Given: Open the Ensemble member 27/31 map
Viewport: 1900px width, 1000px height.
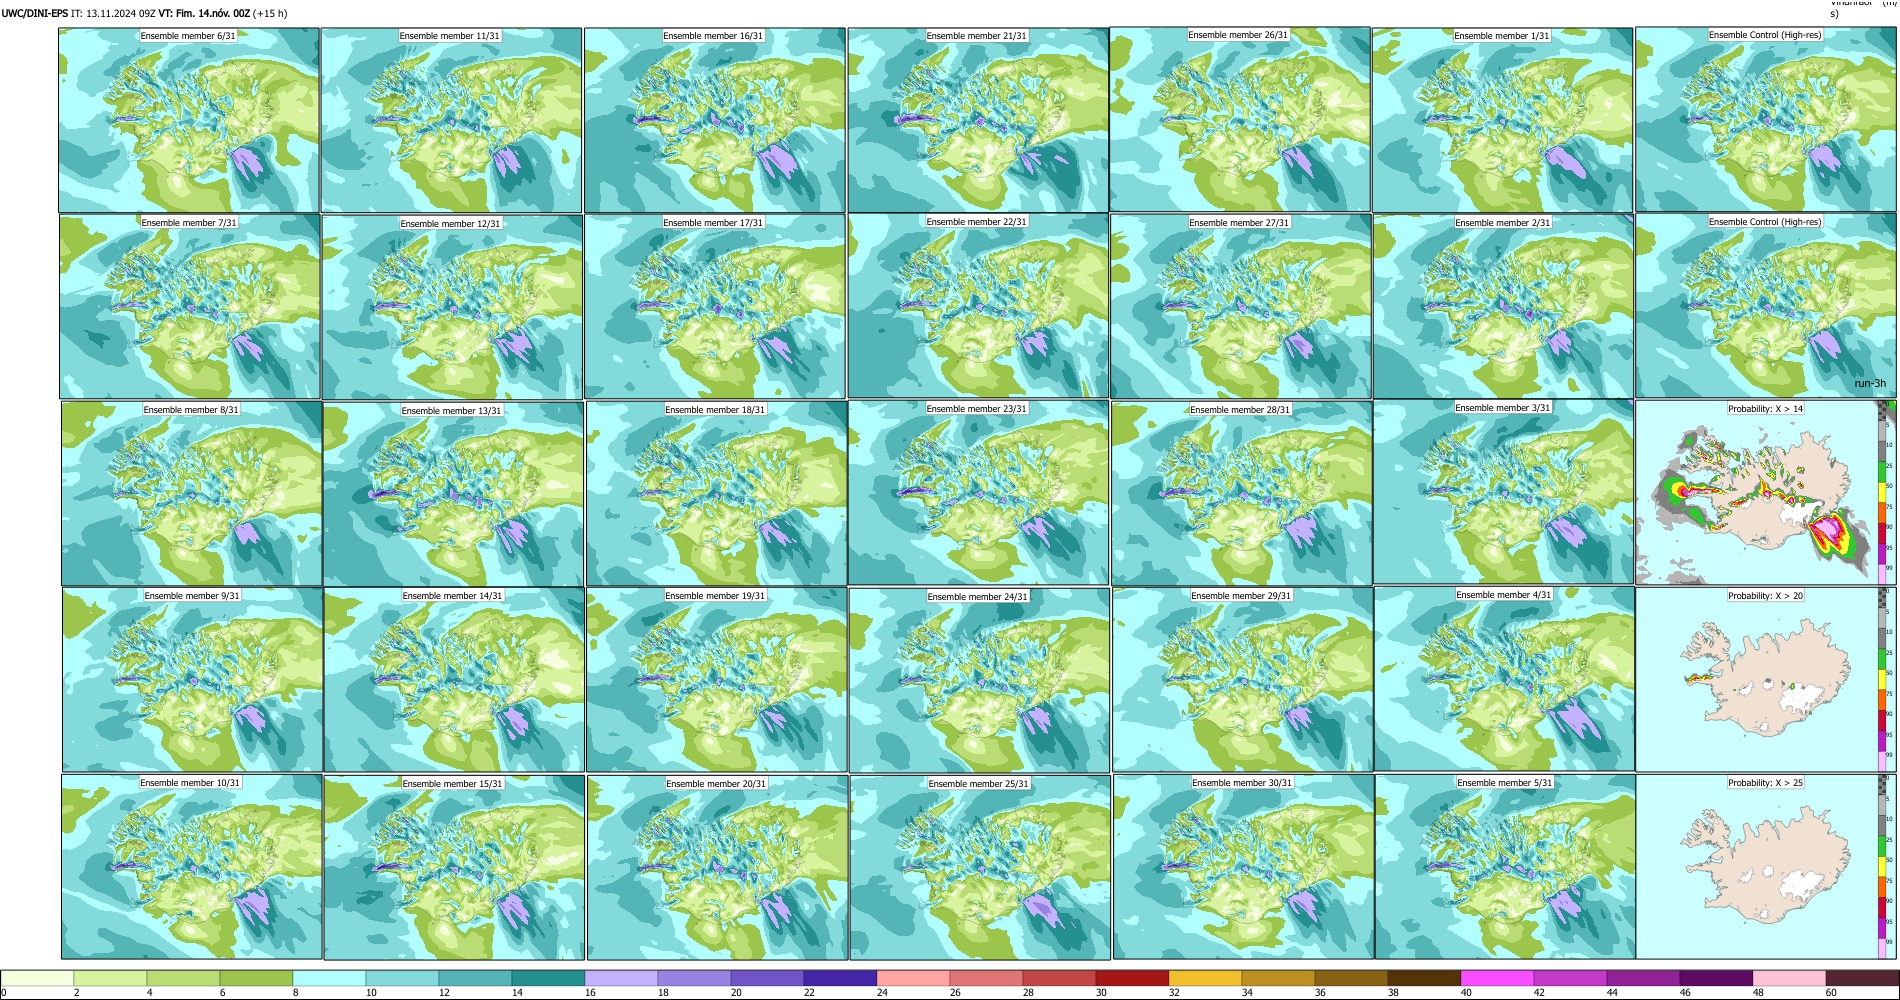Looking at the screenshot, I should click(x=1240, y=307).
